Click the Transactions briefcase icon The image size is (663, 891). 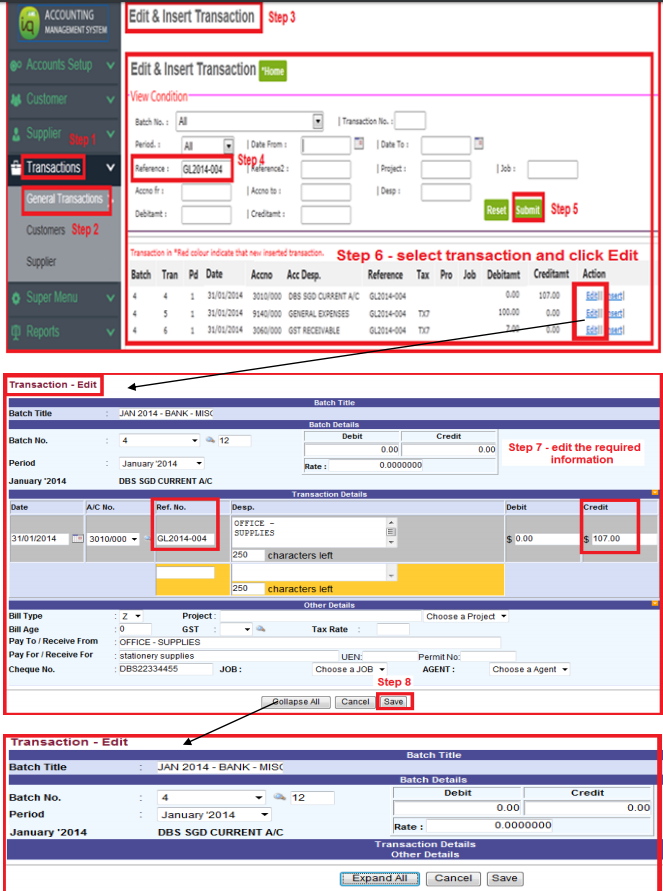point(16,168)
